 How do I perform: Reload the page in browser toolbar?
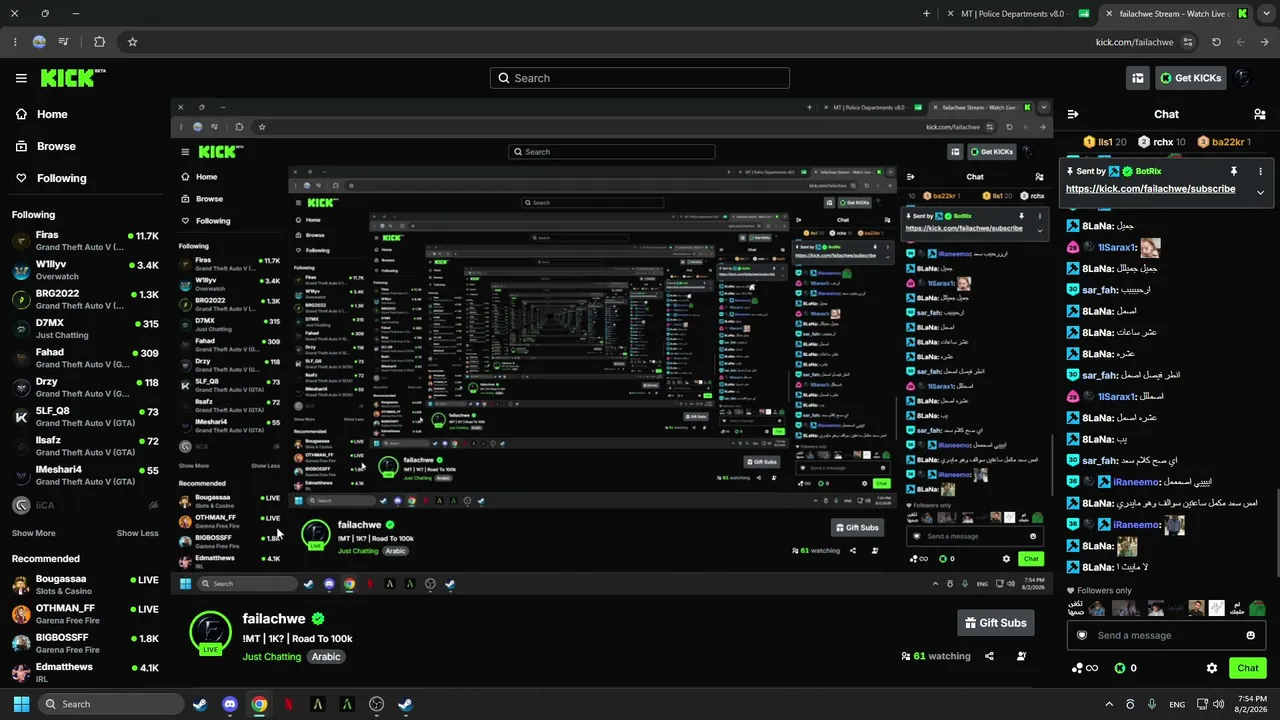[1216, 42]
